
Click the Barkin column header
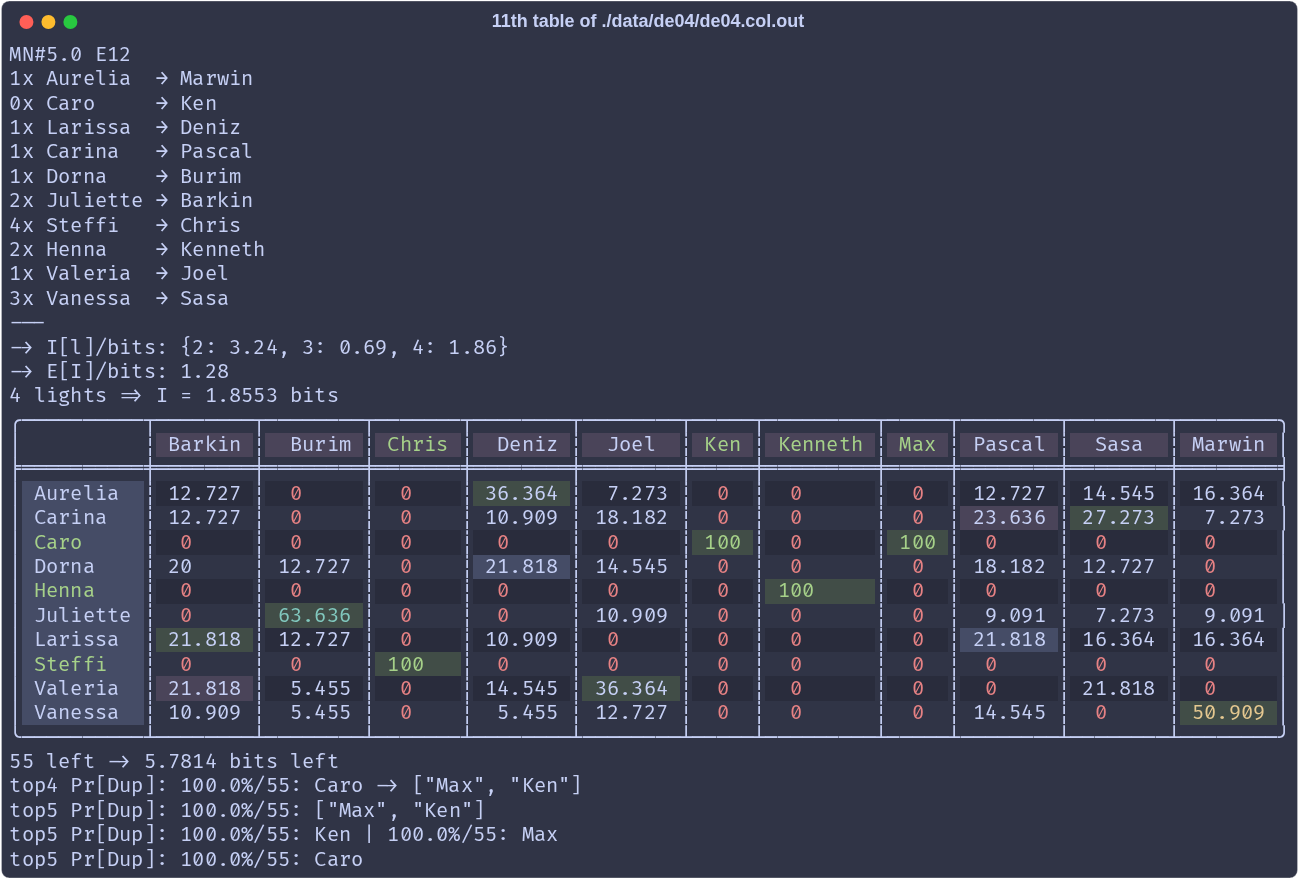click(x=204, y=445)
